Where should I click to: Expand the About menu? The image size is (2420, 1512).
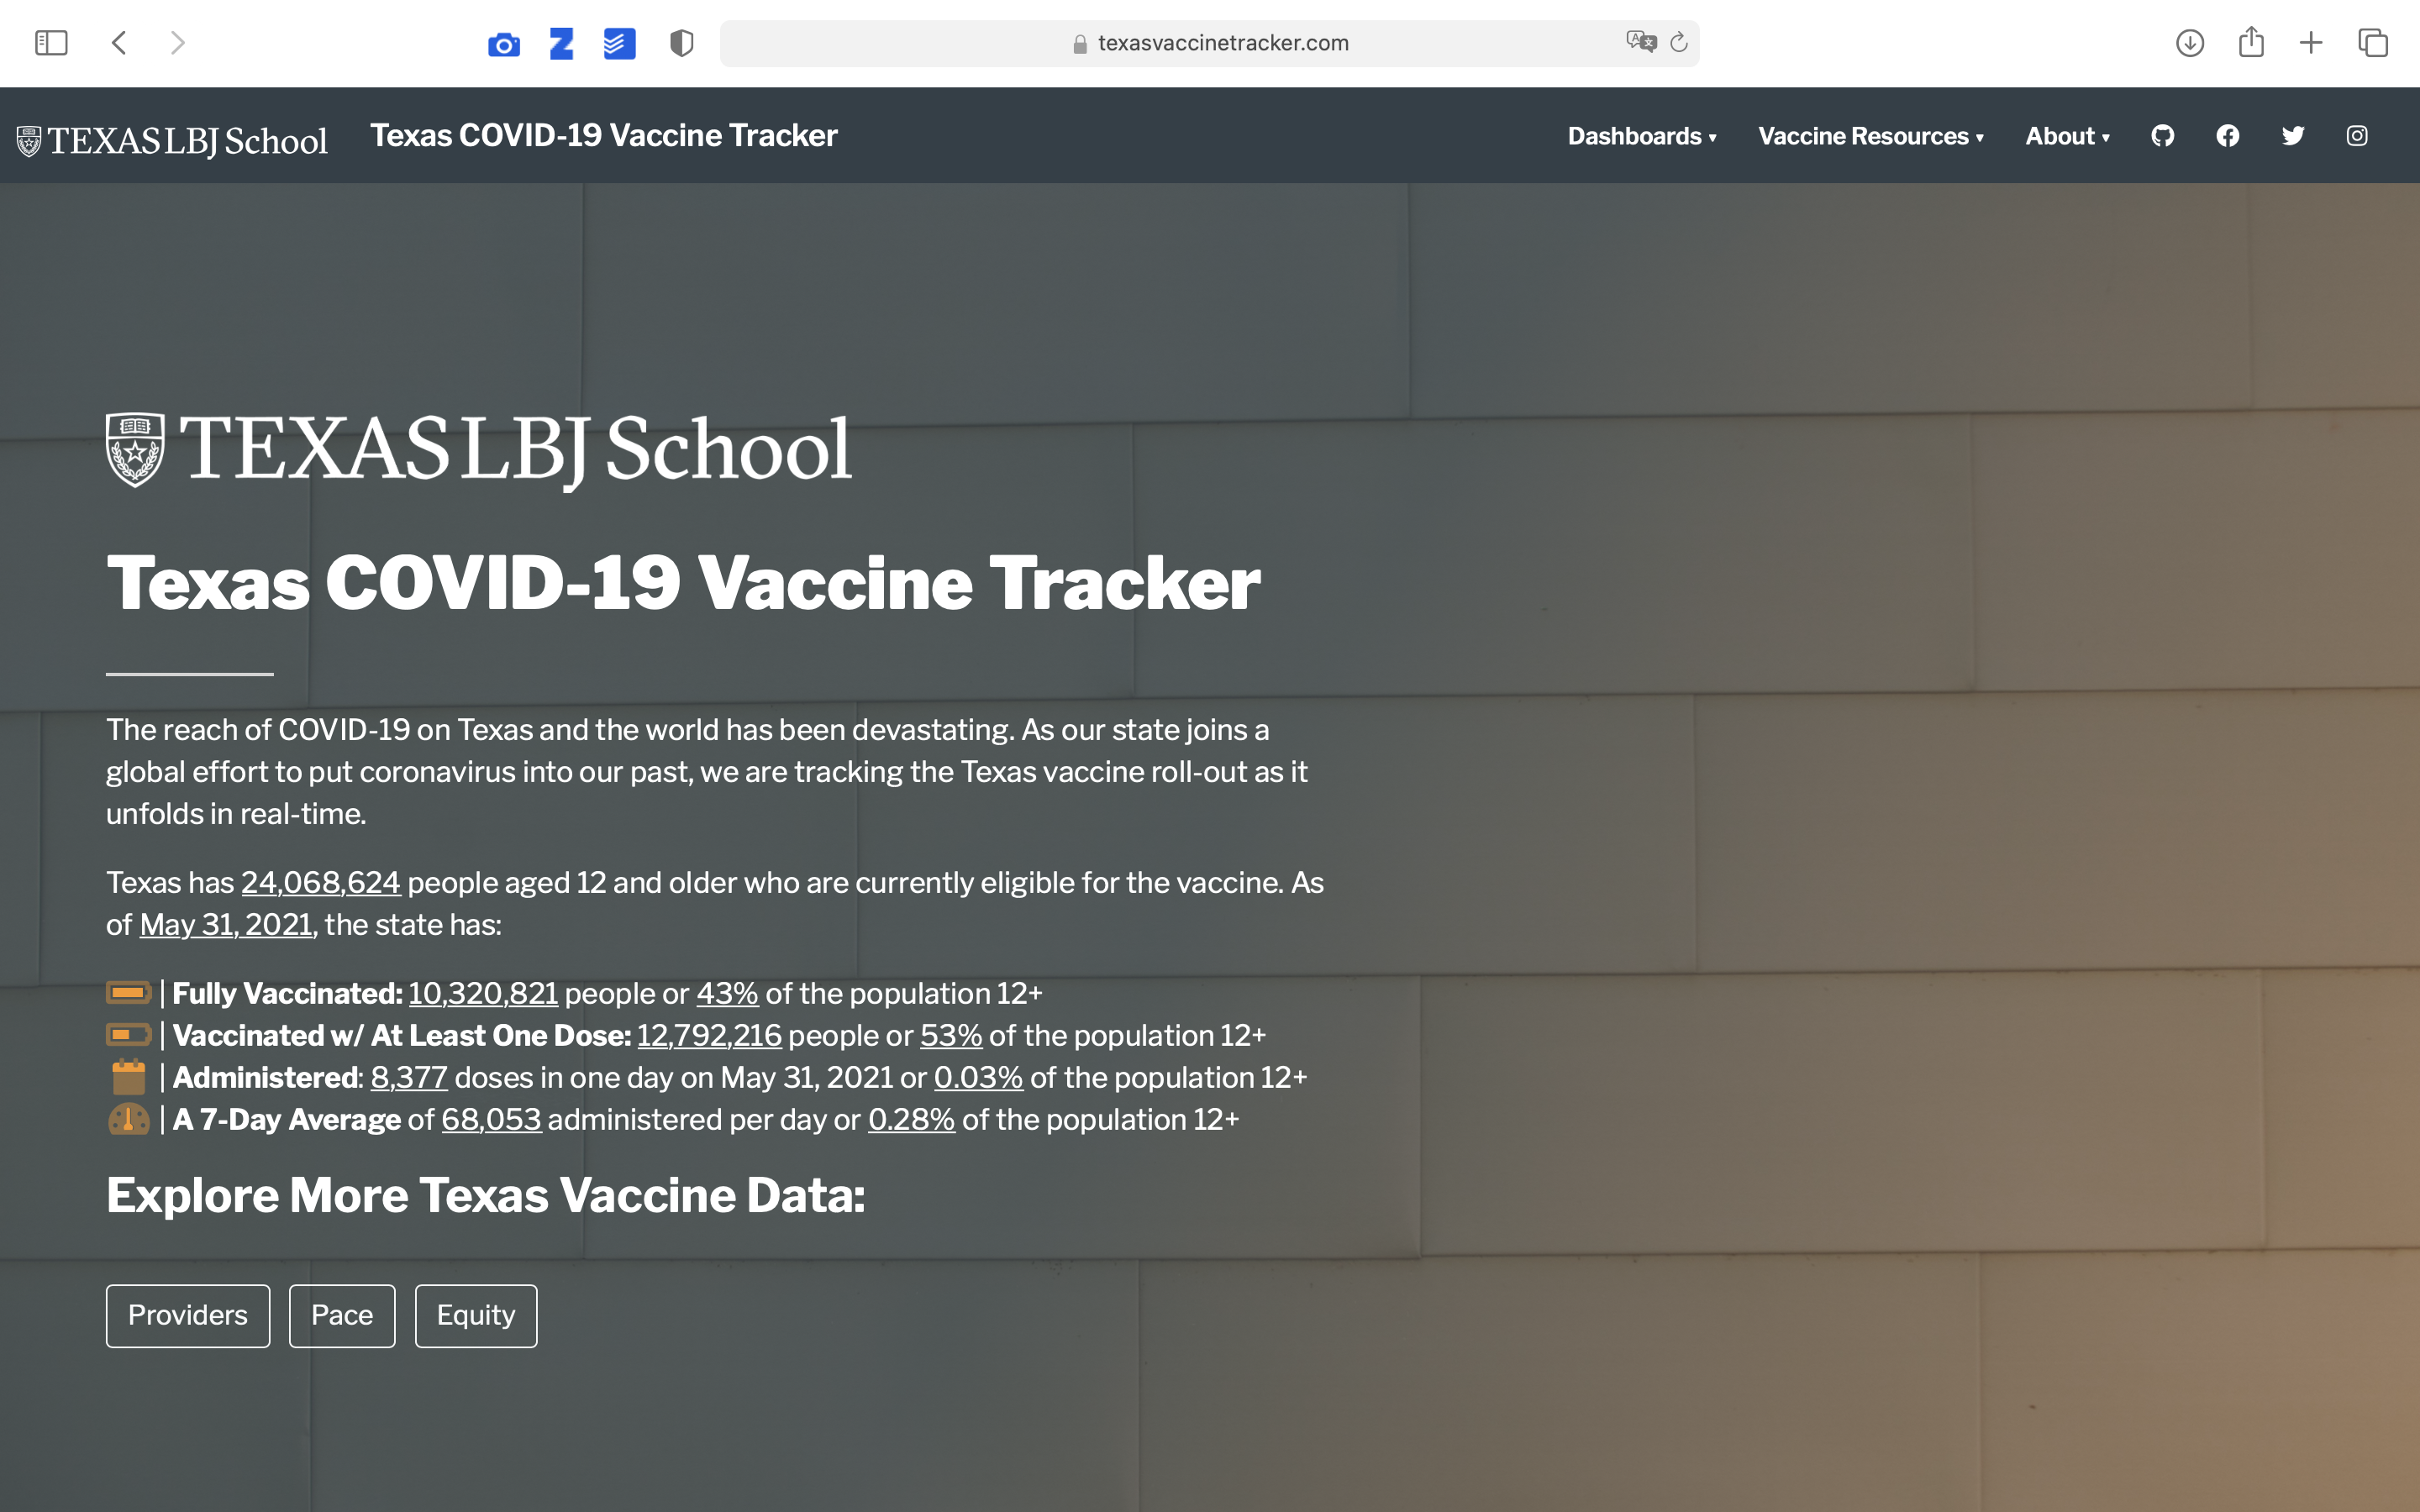point(2067,136)
